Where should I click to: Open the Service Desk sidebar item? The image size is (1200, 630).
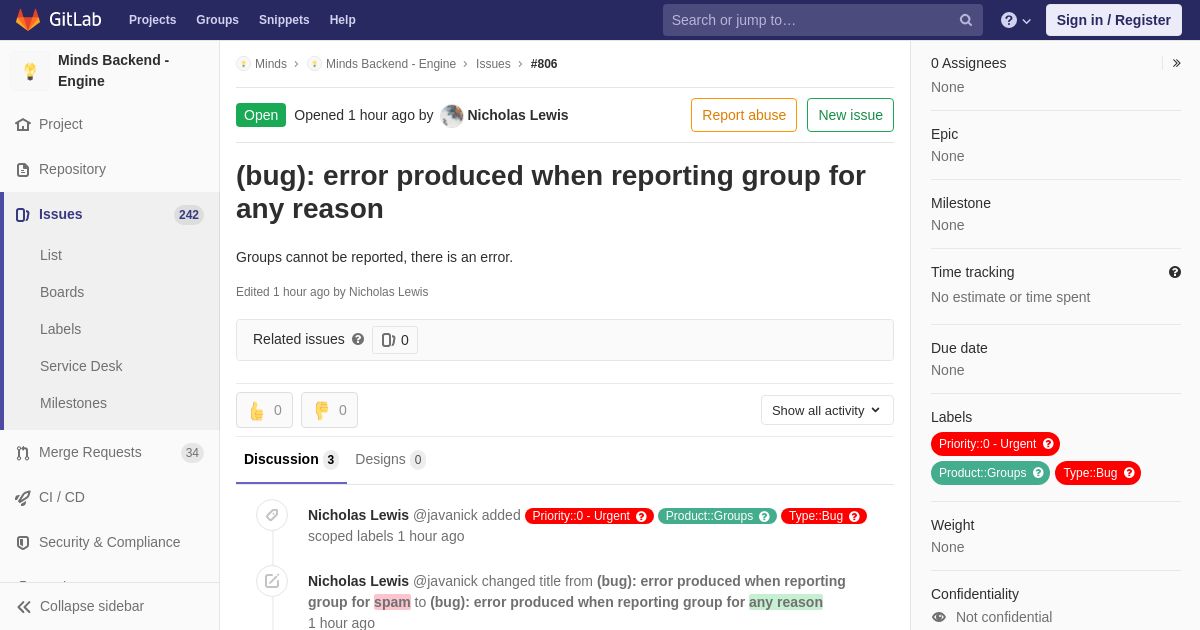tap(81, 366)
